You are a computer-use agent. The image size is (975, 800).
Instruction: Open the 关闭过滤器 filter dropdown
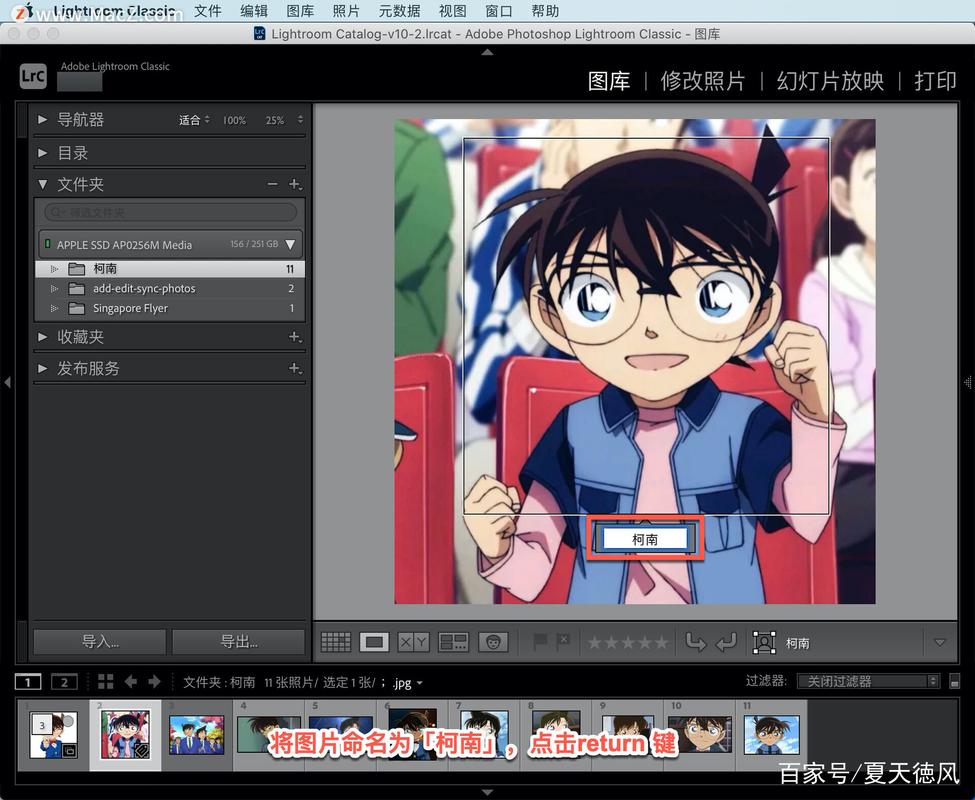868,682
